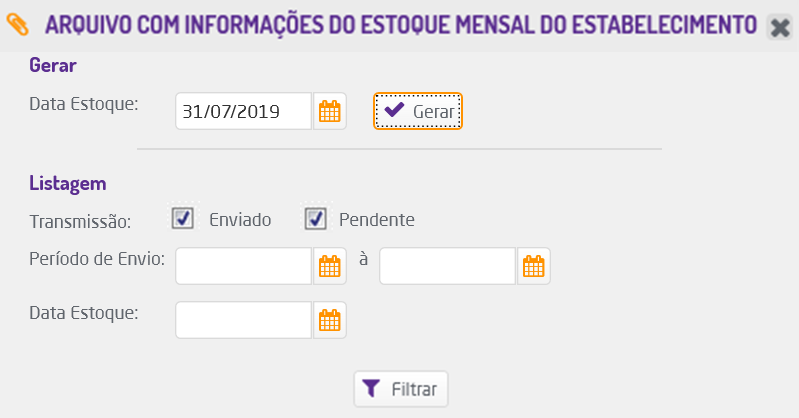Screen dimensions: 799x418
Task: Close the Arquivo com Informações do Estoque dialog
Action: pyautogui.click(x=779, y=27)
